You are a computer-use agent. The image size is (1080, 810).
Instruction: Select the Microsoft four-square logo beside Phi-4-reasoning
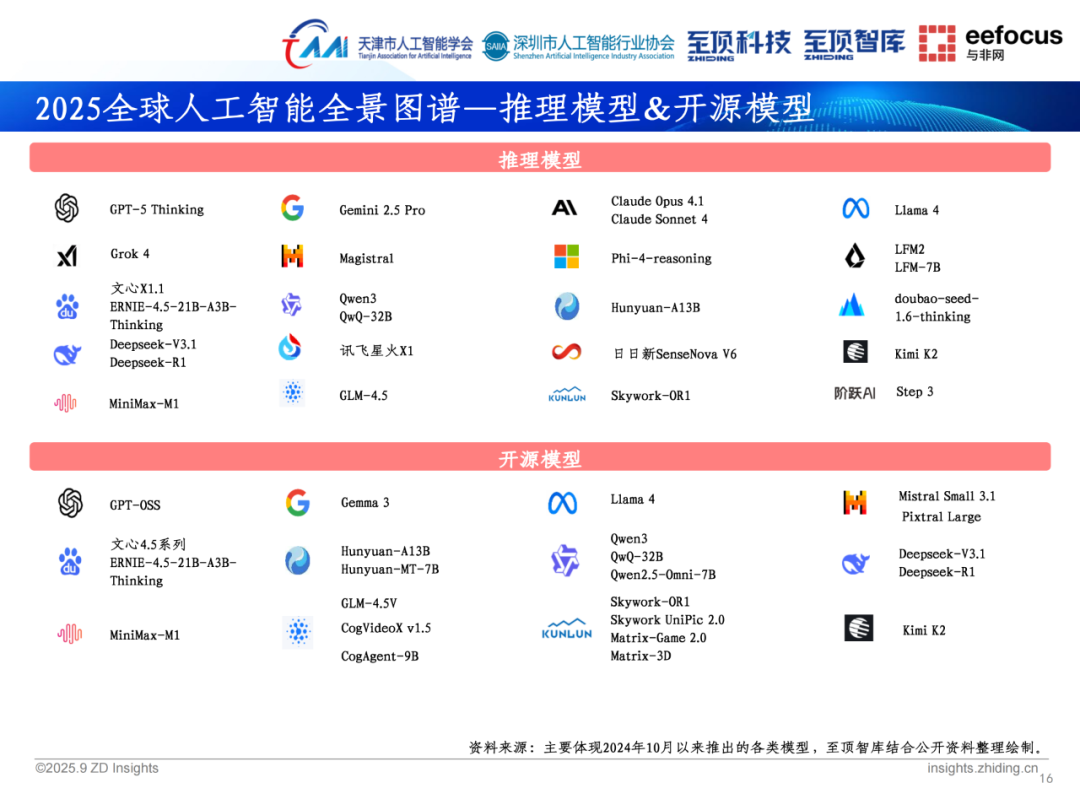click(567, 256)
